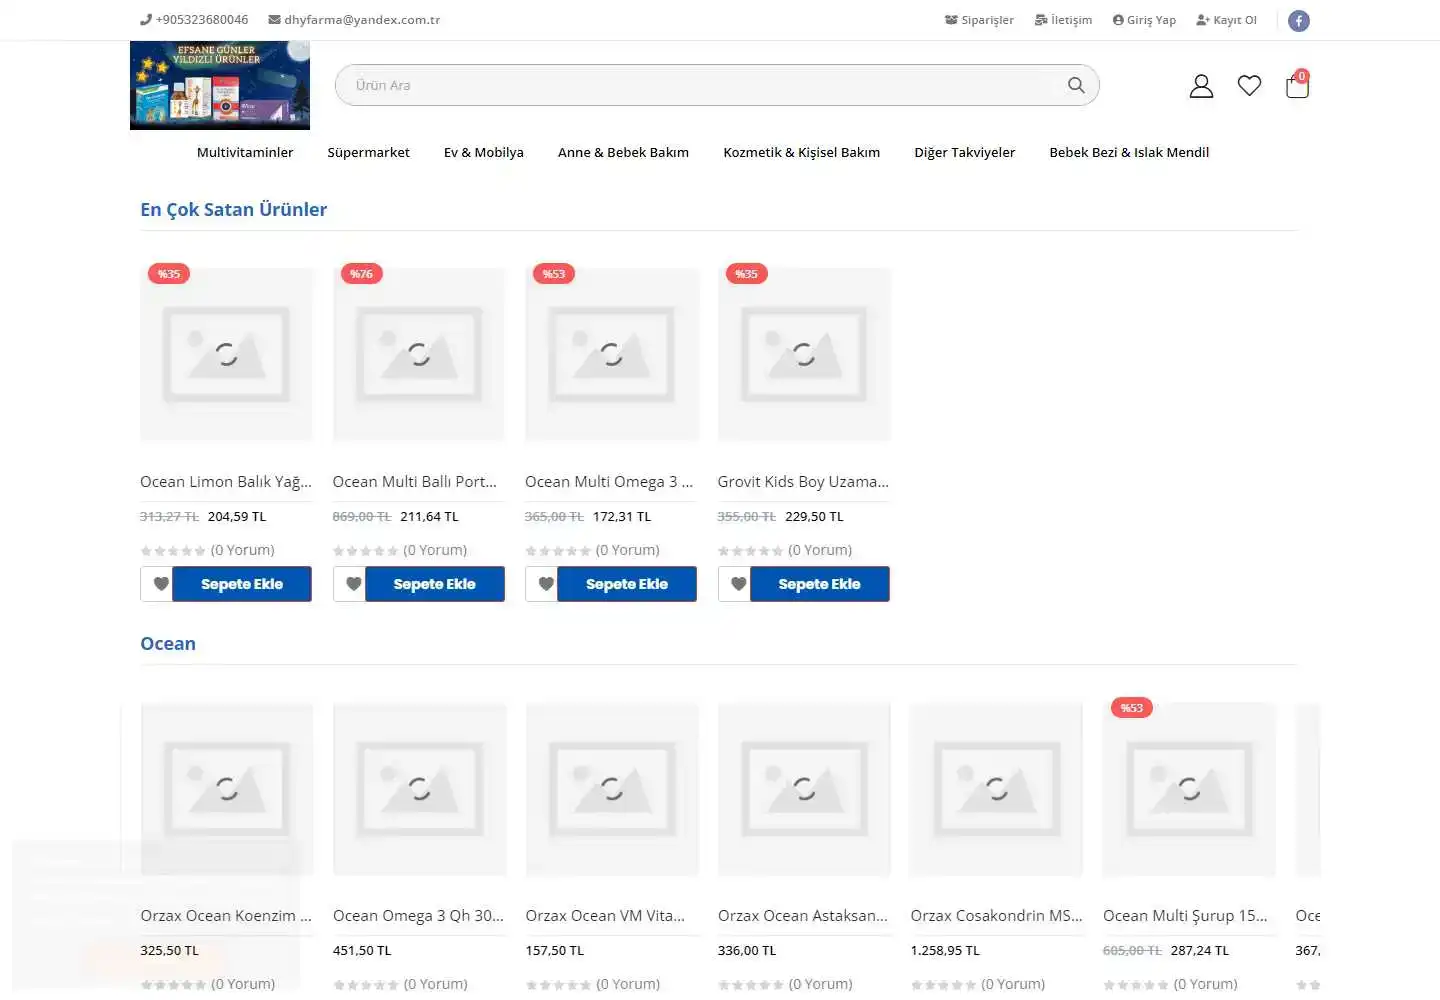This screenshot has height=1000, width=1440.
Task: Click the email dhyfarma@yandex.com.tr
Action: click(x=354, y=20)
